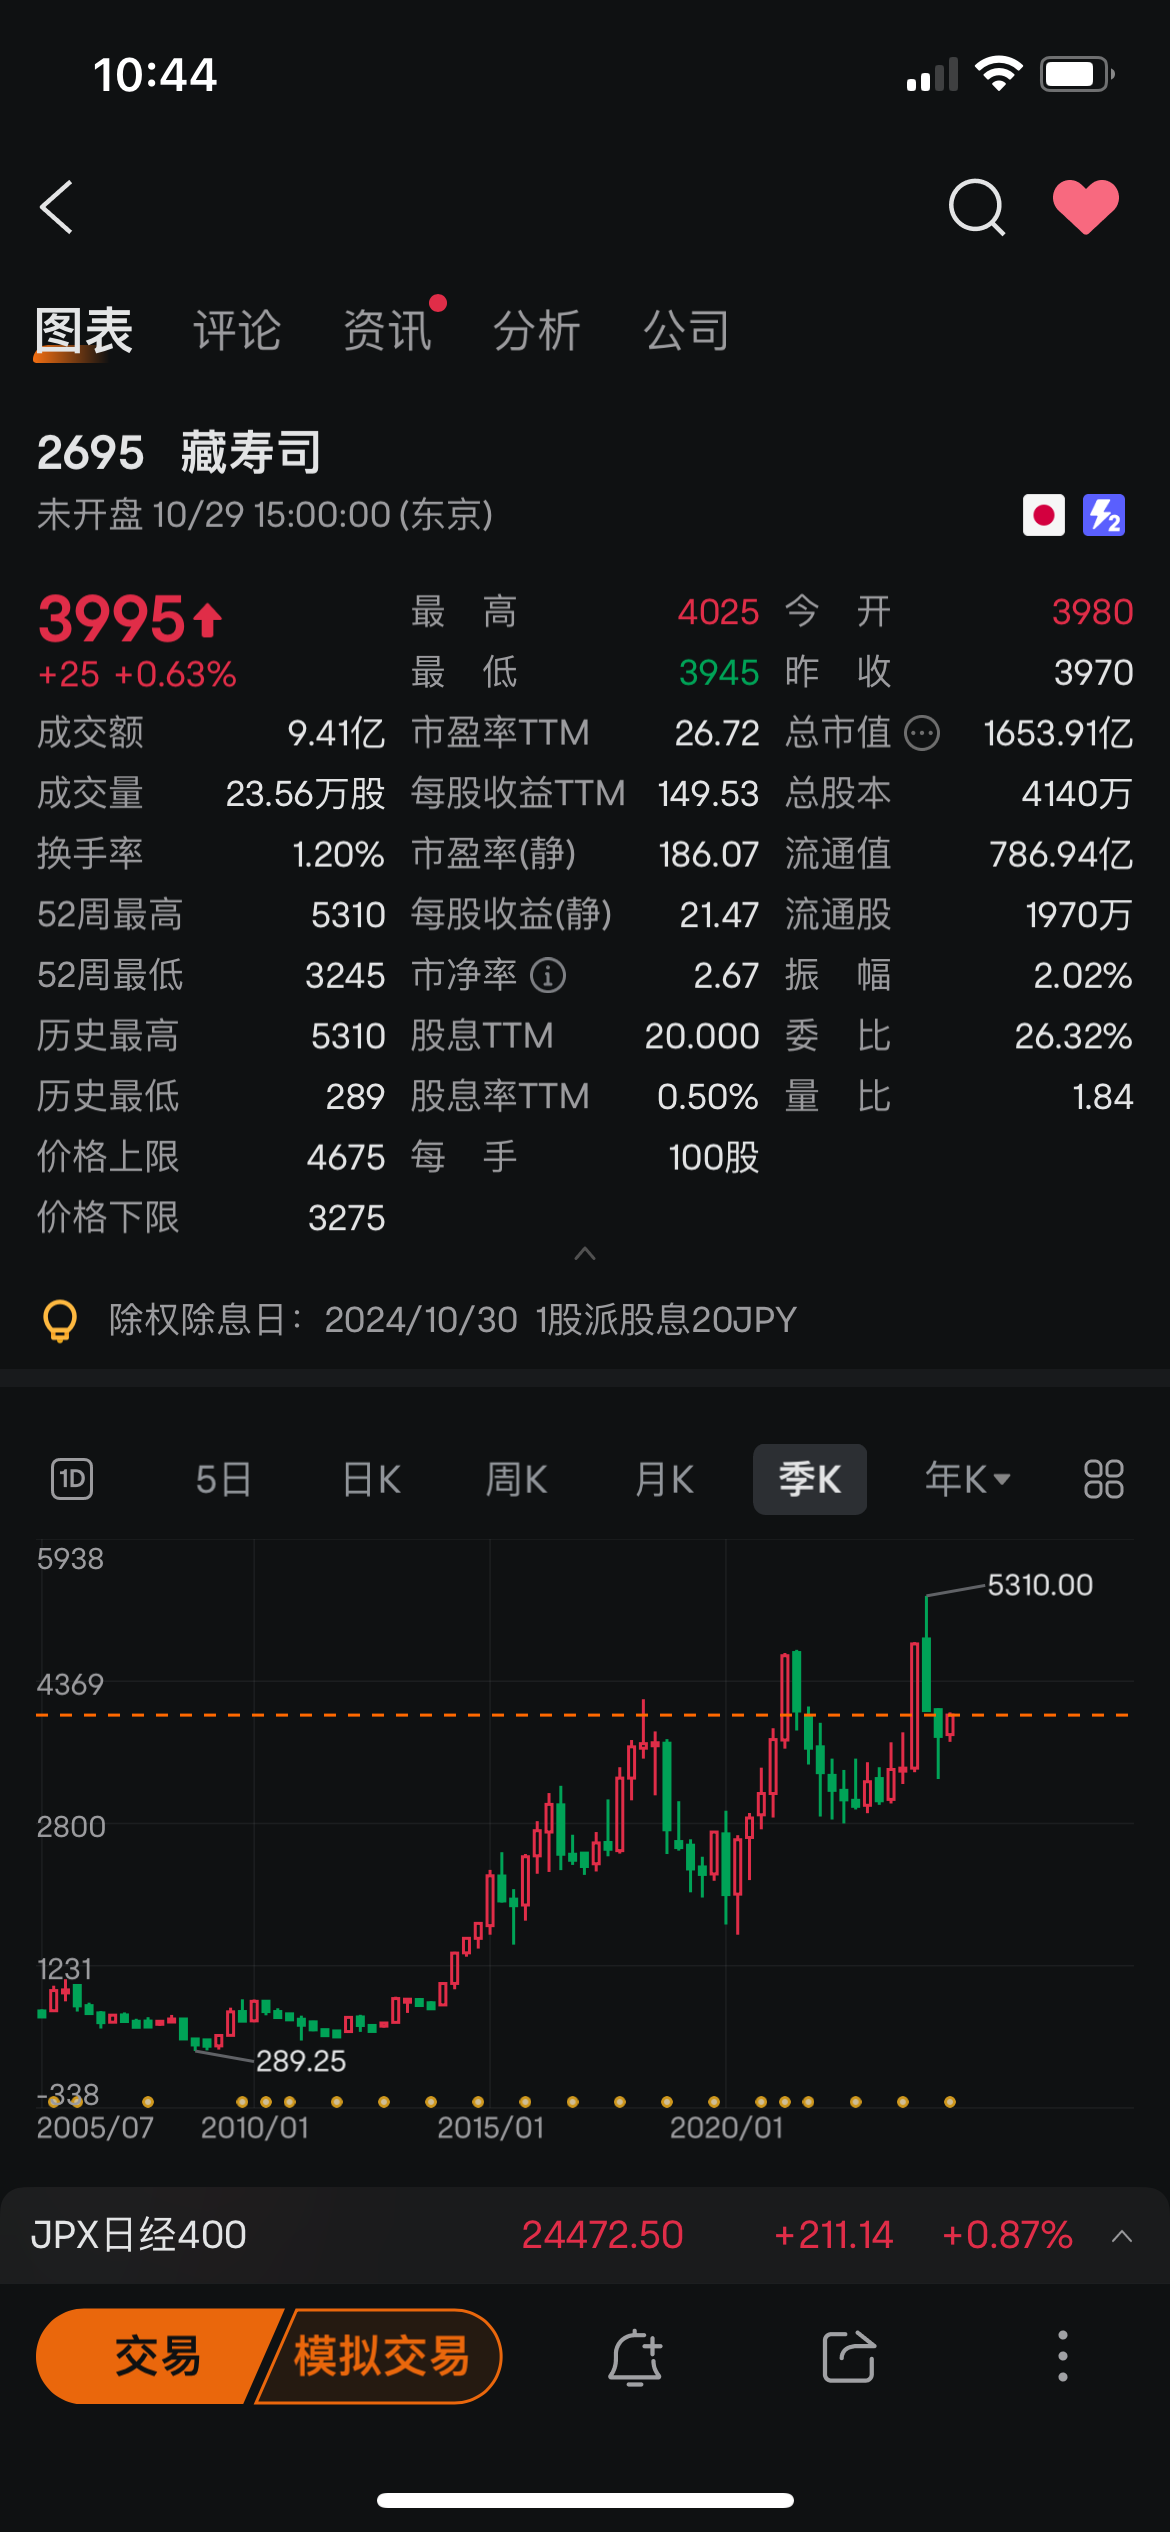The width and height of the screenshot is (1170, 2532).
Task: Collapse the stock details chevron
Action: (x=585, y=1254)
